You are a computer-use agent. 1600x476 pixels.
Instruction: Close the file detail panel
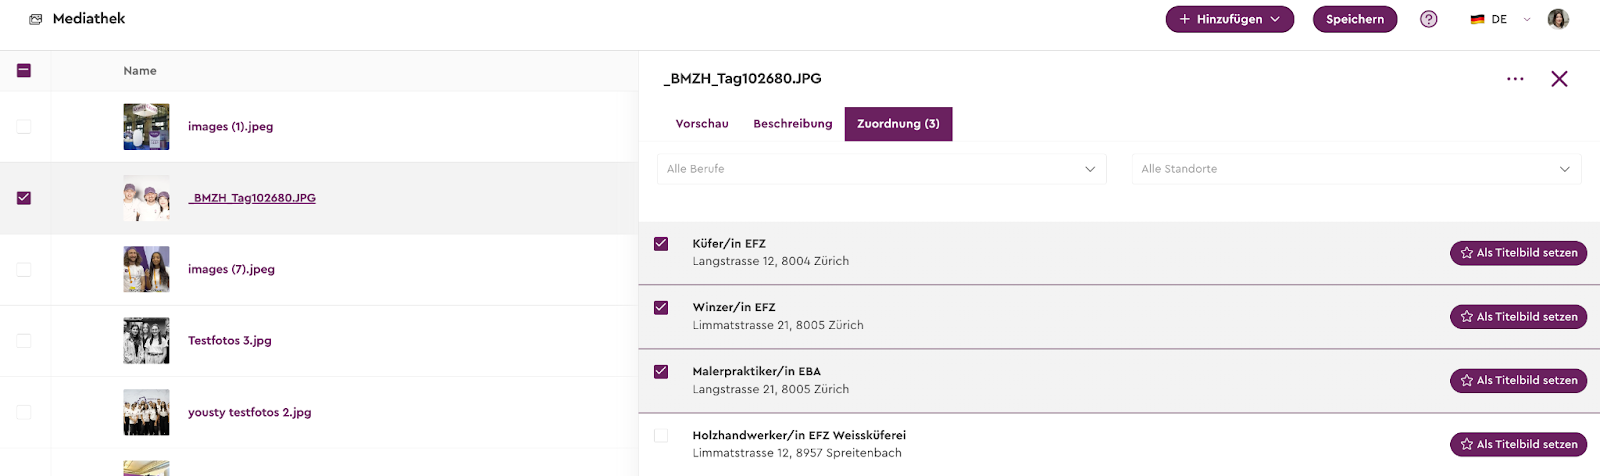tap(1559, 79)
